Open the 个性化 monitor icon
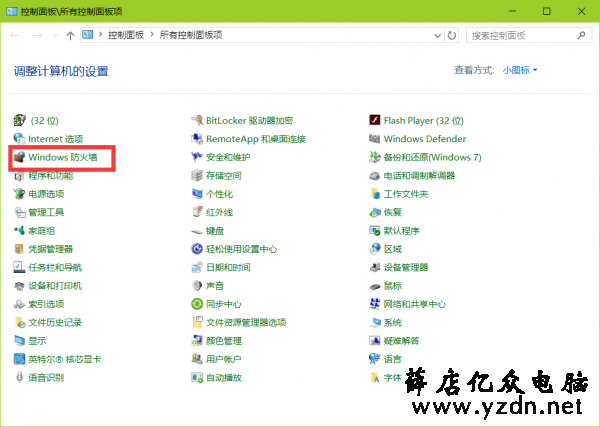The image size is (600, 427). pos(197,194)
